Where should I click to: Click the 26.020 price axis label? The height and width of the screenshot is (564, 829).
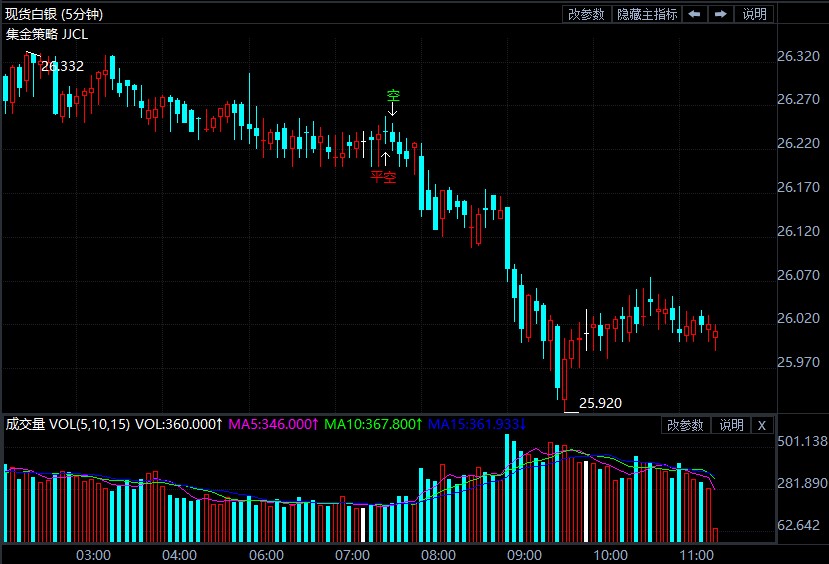point(798,318)
